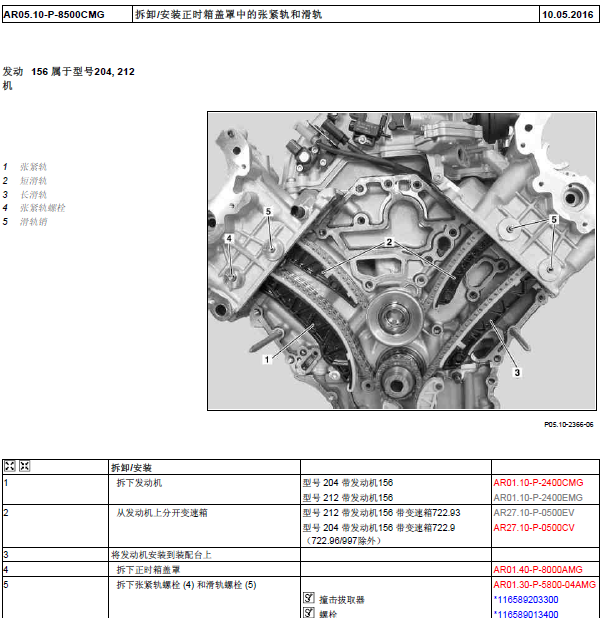
Task: Select legend entry 3 长滑轨
Action: pos(24,195)
